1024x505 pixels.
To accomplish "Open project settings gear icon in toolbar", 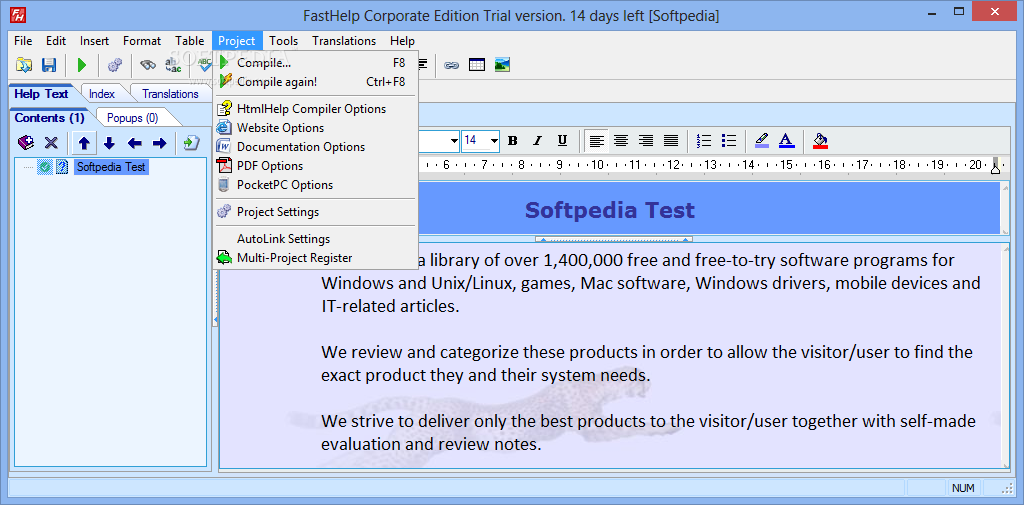I will (115, 65).
